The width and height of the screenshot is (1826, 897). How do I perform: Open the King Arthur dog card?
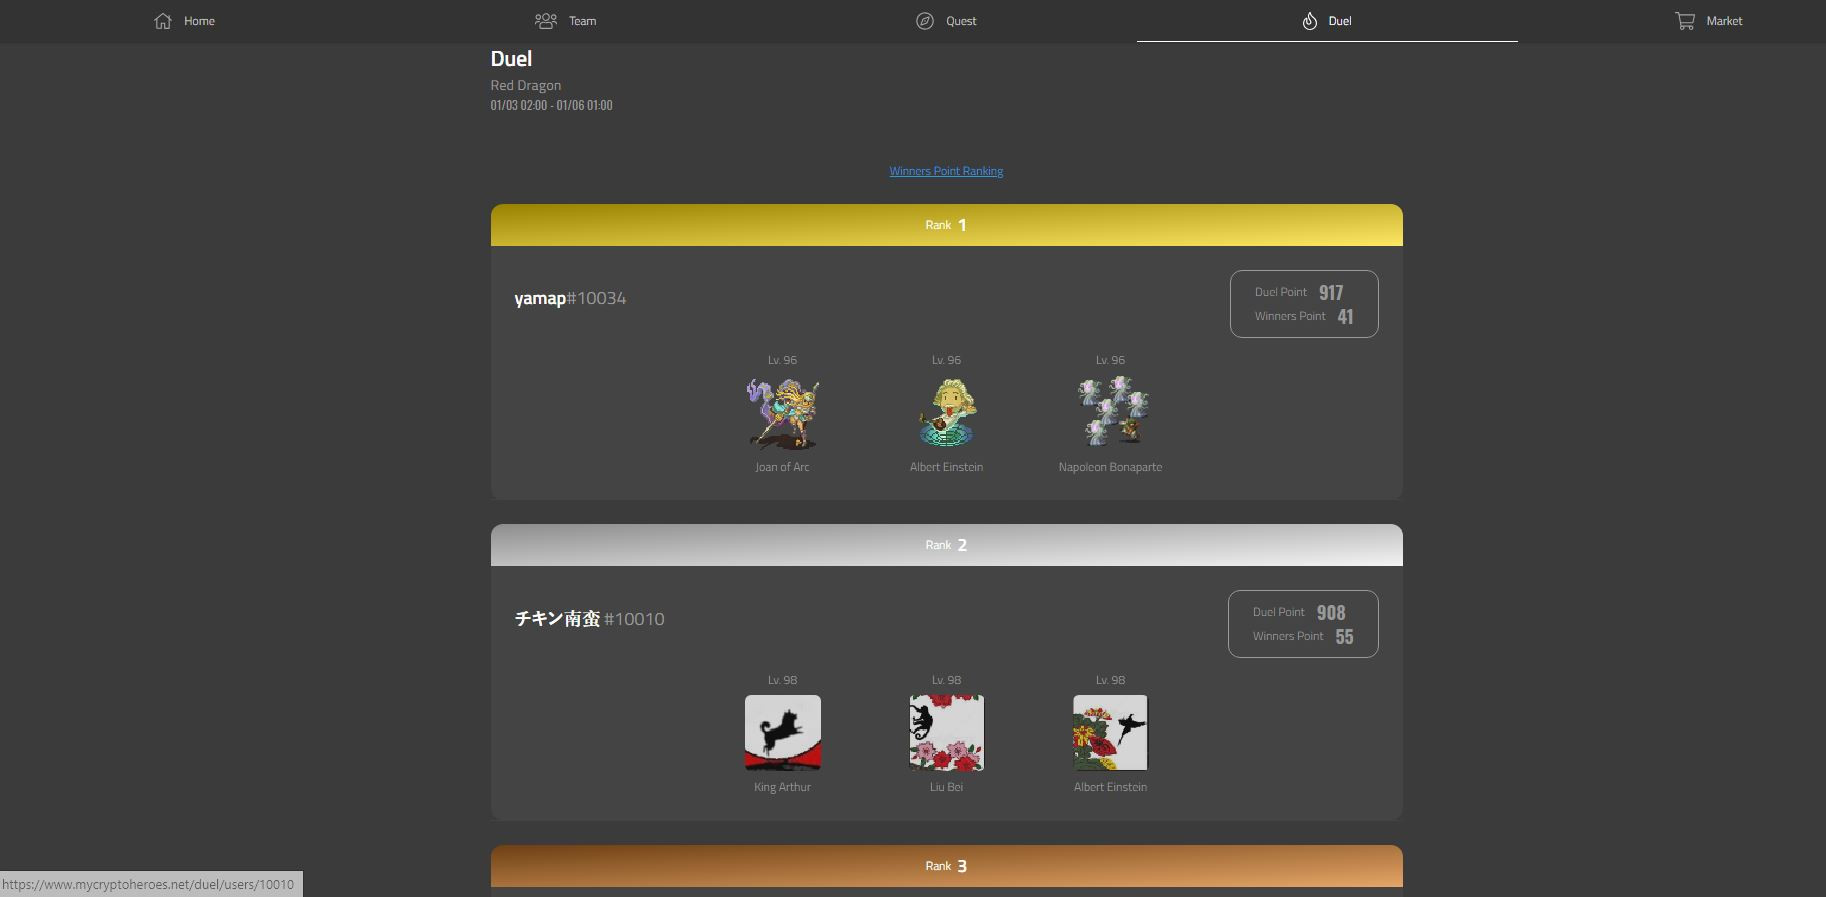click(x=782, y=733)
